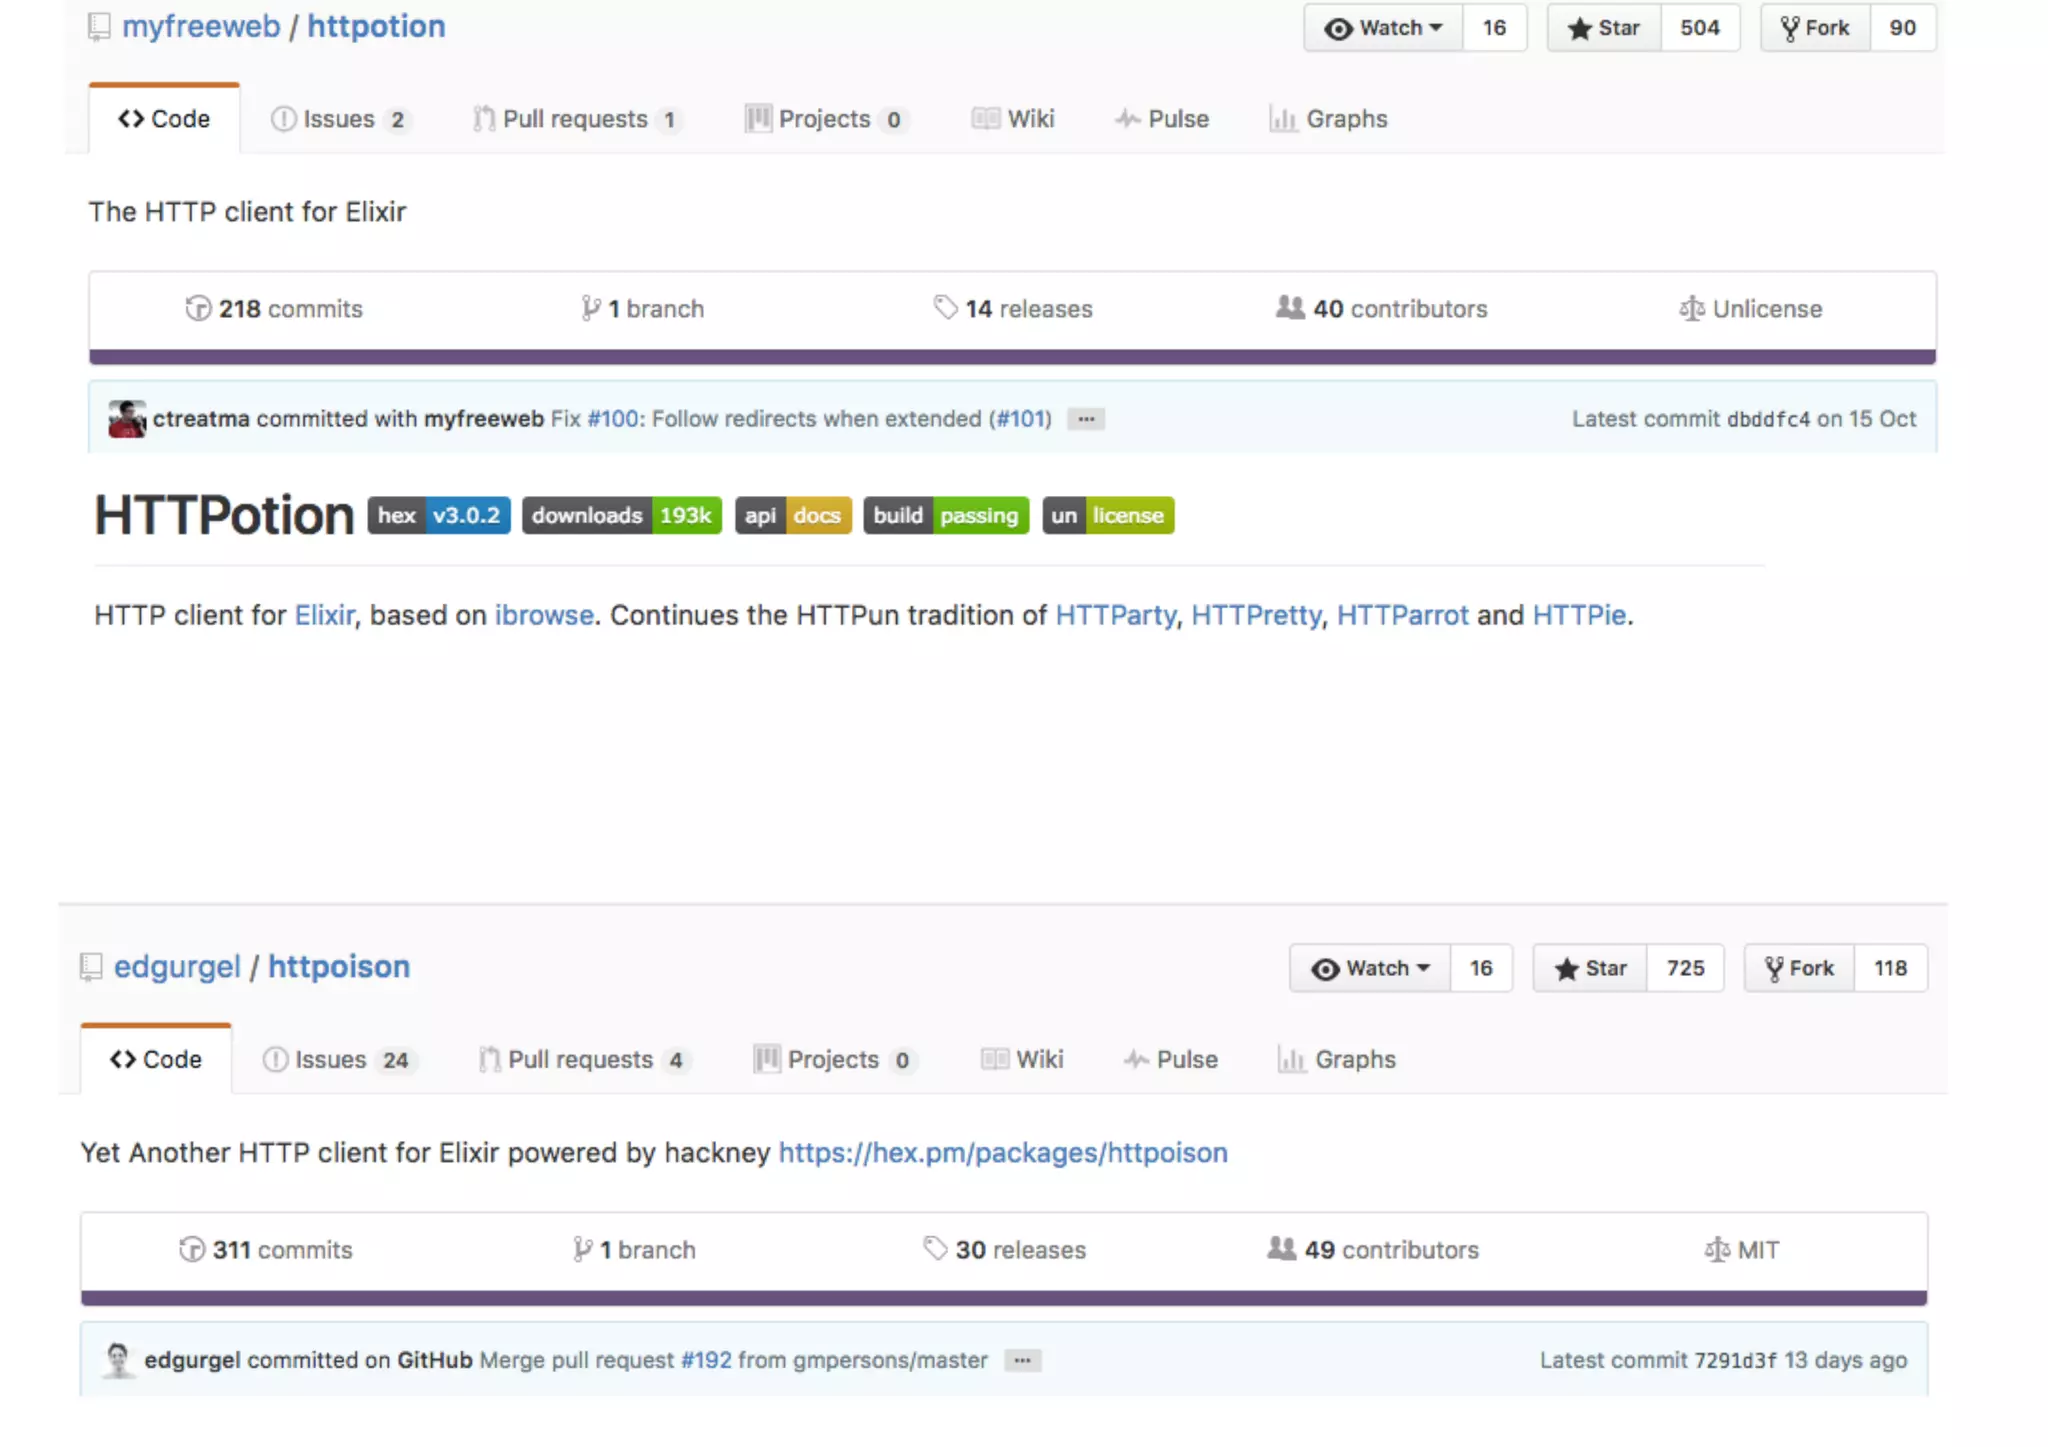
Task: Click unlicense badge
Action: [x=1108, y=515]
